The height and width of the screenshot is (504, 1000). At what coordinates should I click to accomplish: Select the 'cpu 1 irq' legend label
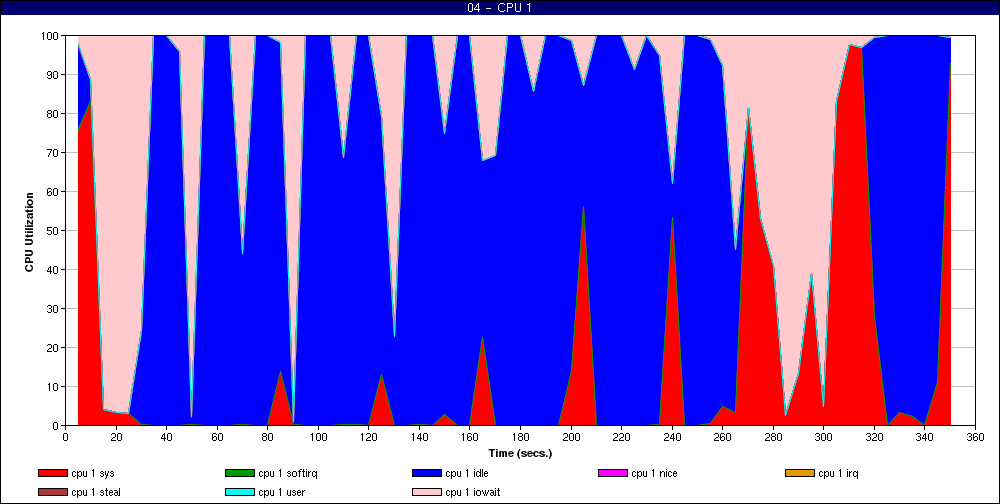point(839,473)
